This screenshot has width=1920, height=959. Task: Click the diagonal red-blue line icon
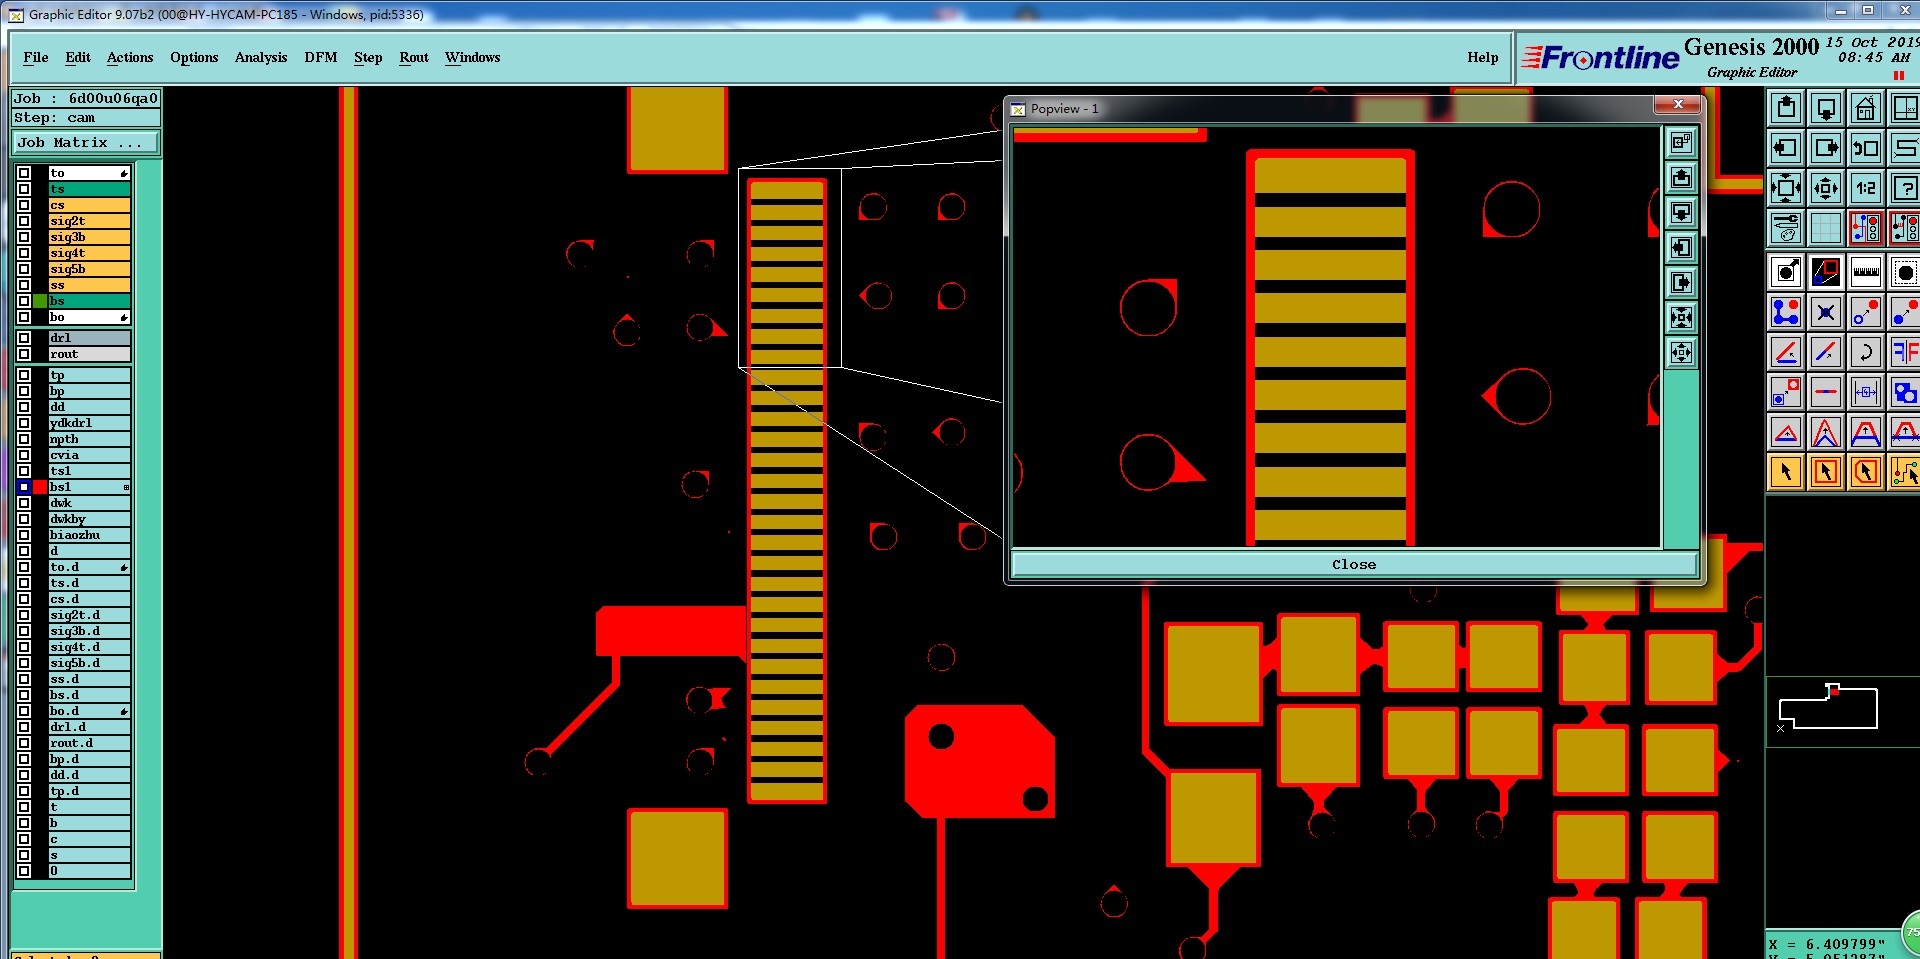pyautogui.click(x=1826, y=352)
